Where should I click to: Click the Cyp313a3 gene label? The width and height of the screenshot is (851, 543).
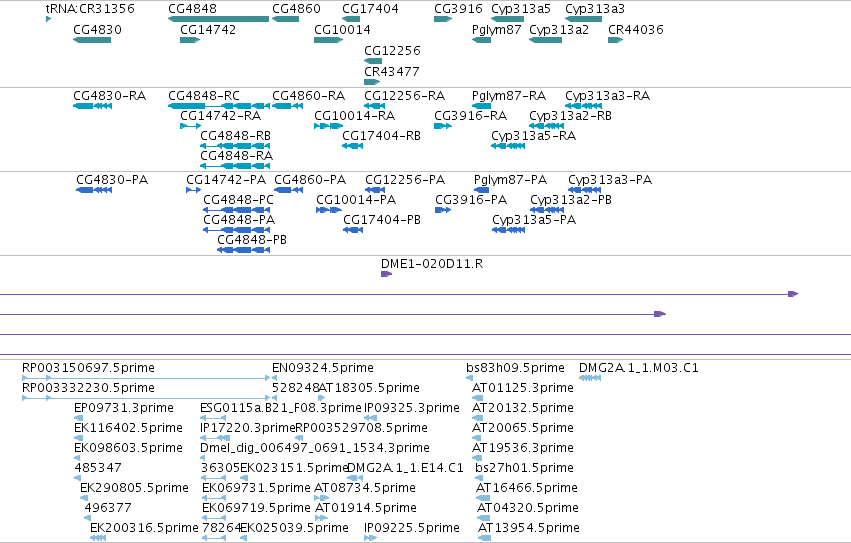(x=595, y=9)
